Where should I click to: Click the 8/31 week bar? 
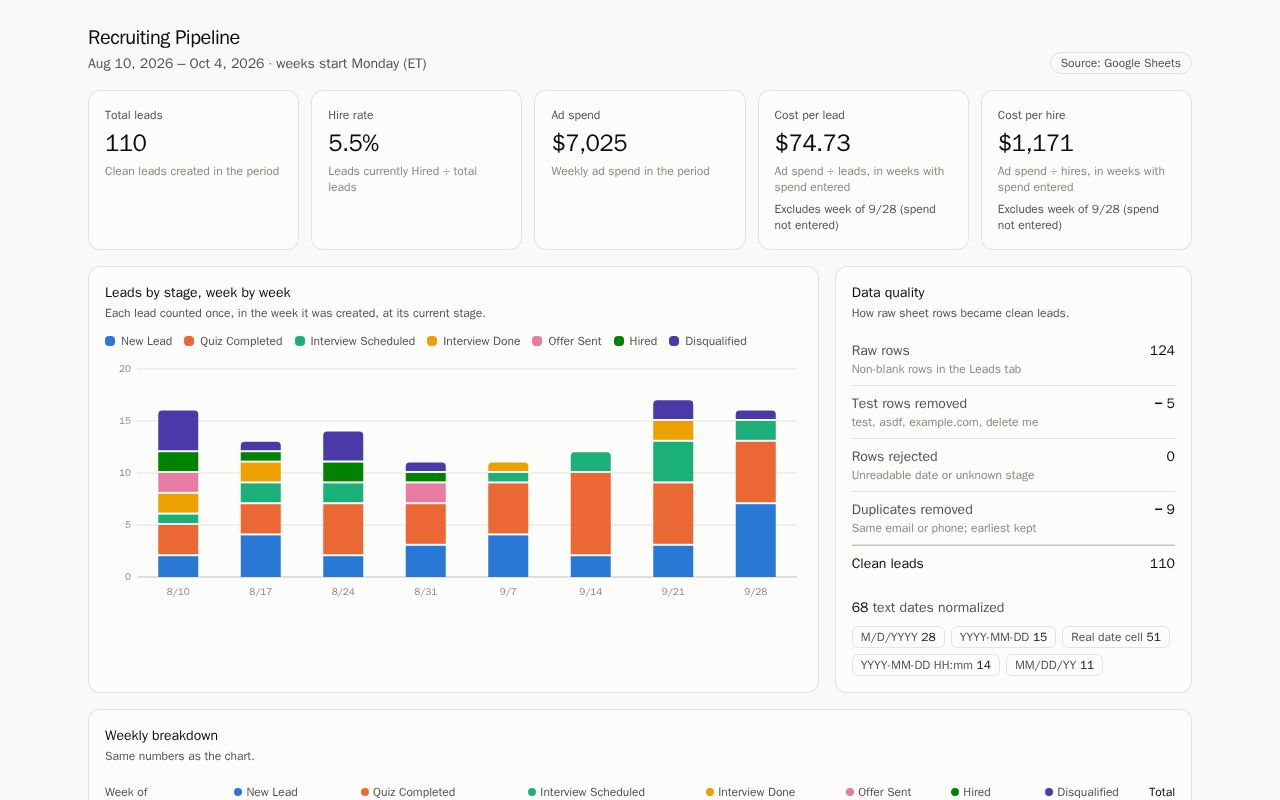click(426, 520)
